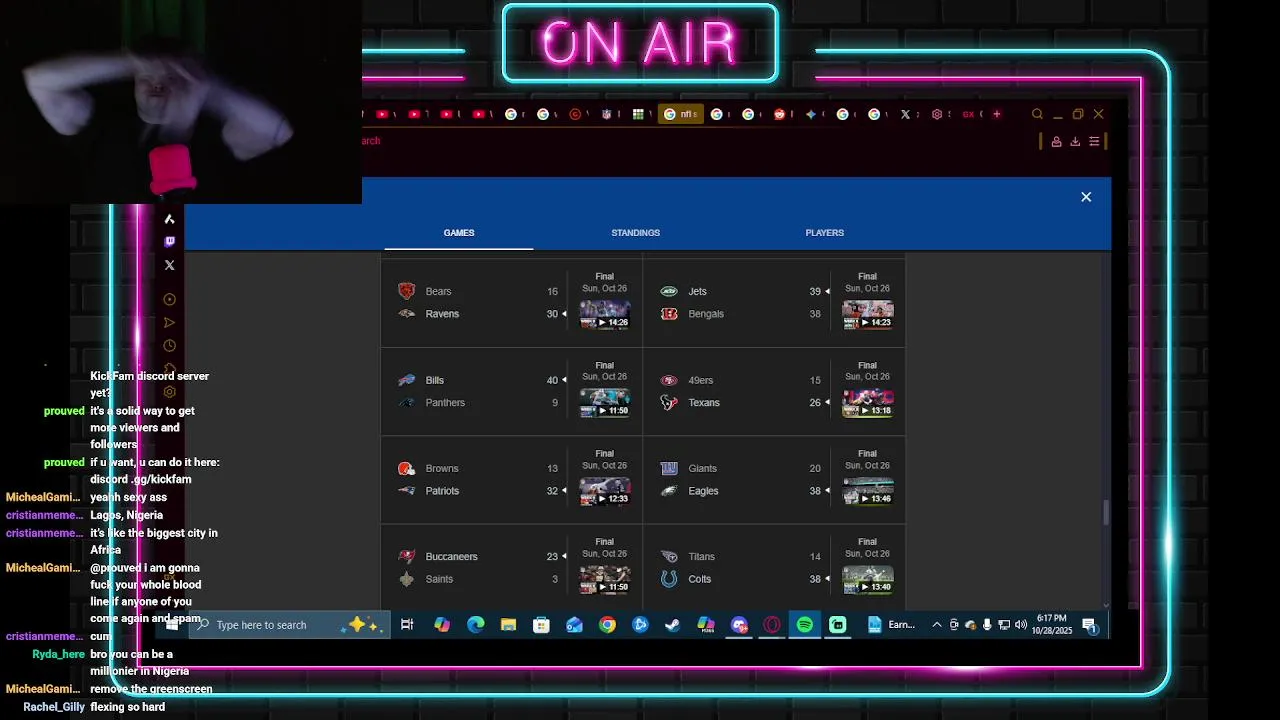This screenshot has width=1280, height=720.
Task: Click the Colts team name
Action: [x=700, y=579]
